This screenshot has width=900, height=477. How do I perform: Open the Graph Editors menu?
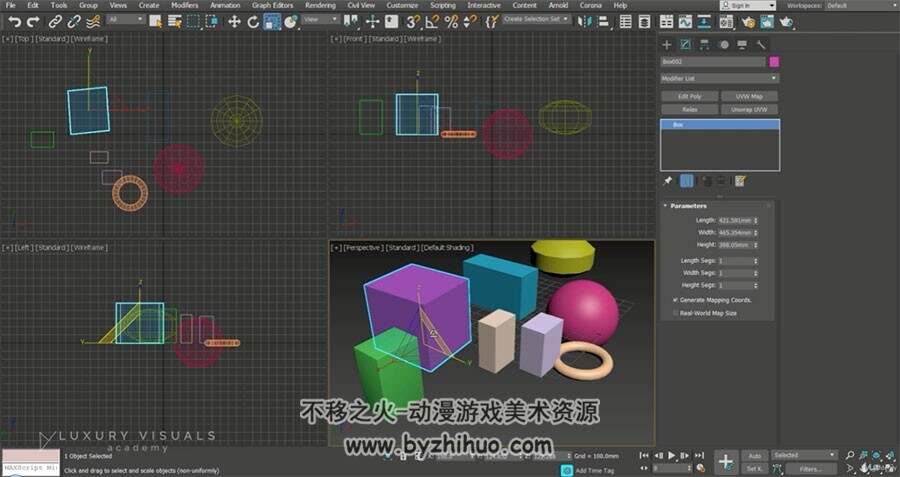click(x=273, y=5)
